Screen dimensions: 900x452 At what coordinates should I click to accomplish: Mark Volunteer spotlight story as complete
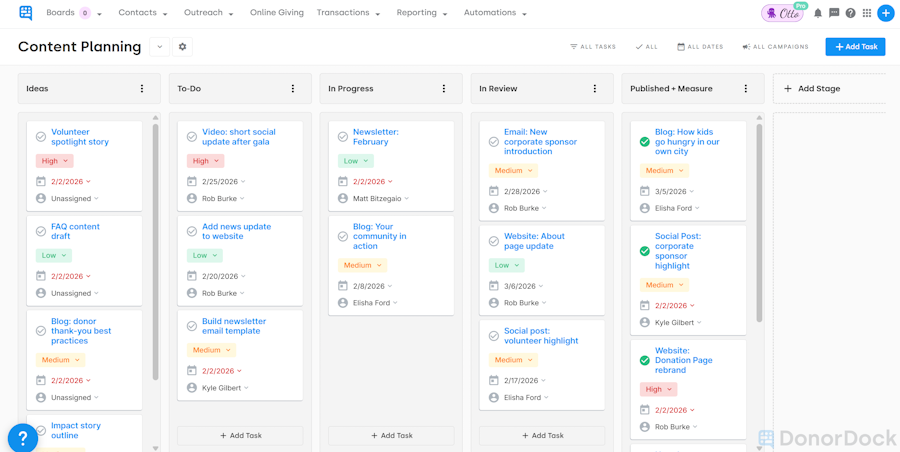41,137
